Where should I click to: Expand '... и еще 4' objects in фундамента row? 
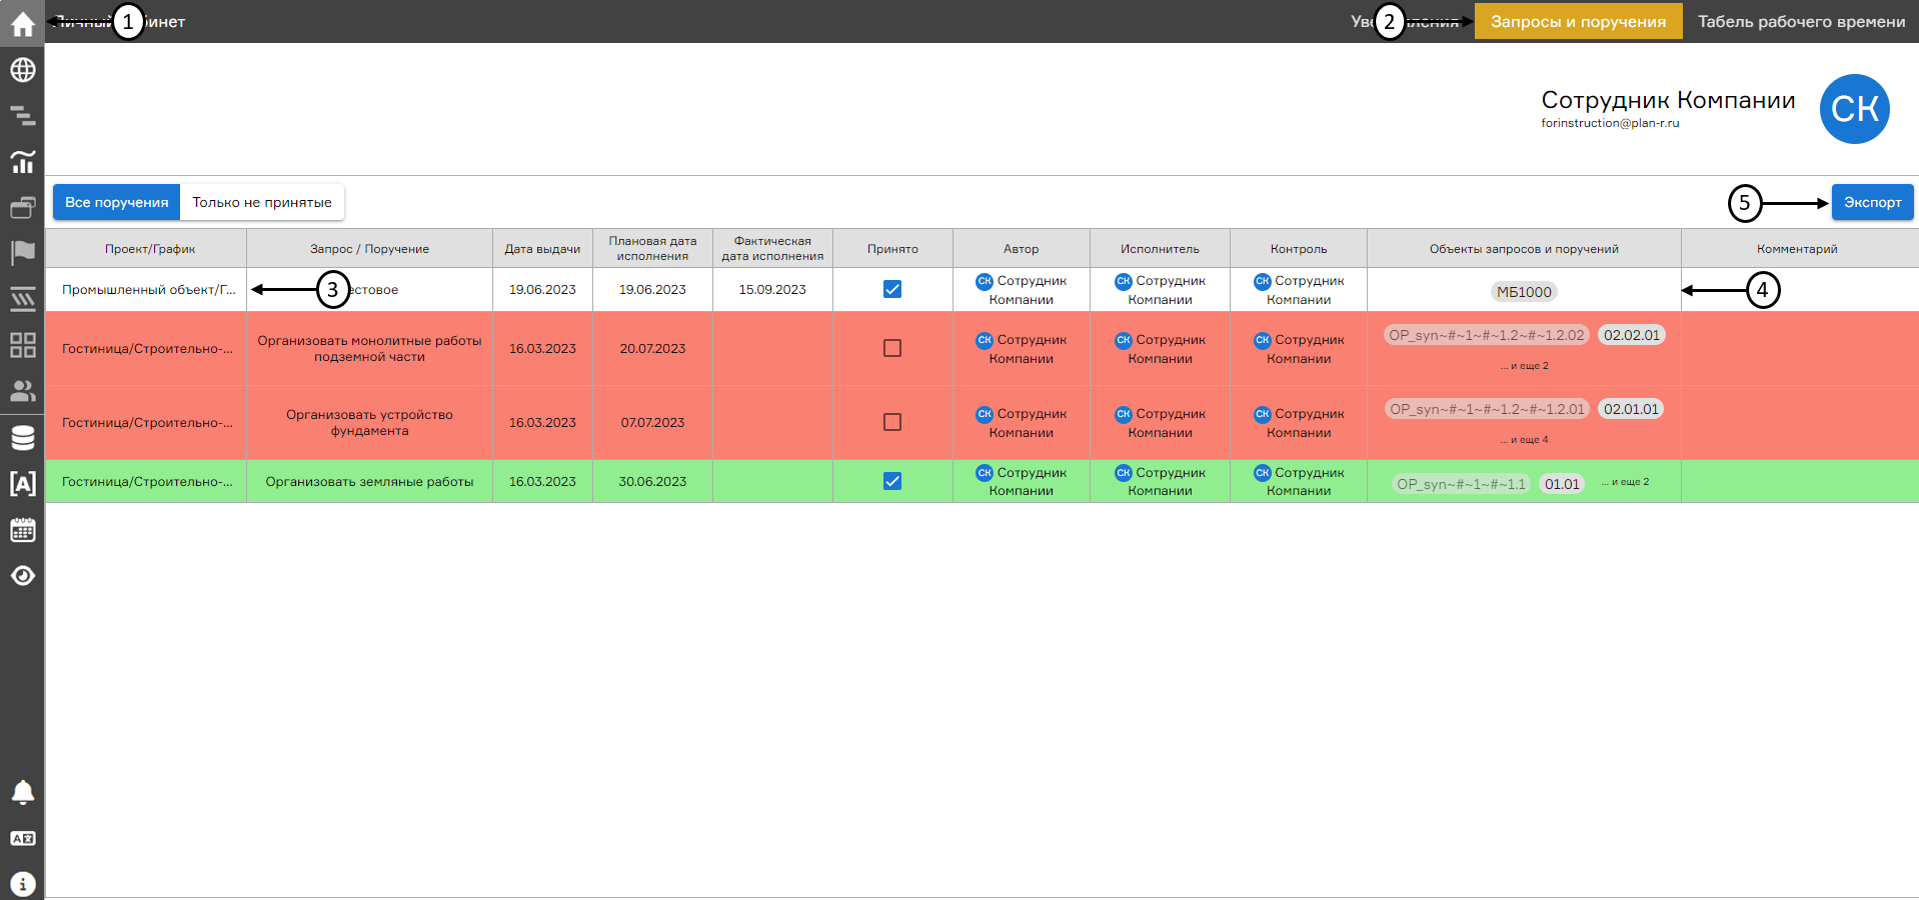tap(1524, 440)
